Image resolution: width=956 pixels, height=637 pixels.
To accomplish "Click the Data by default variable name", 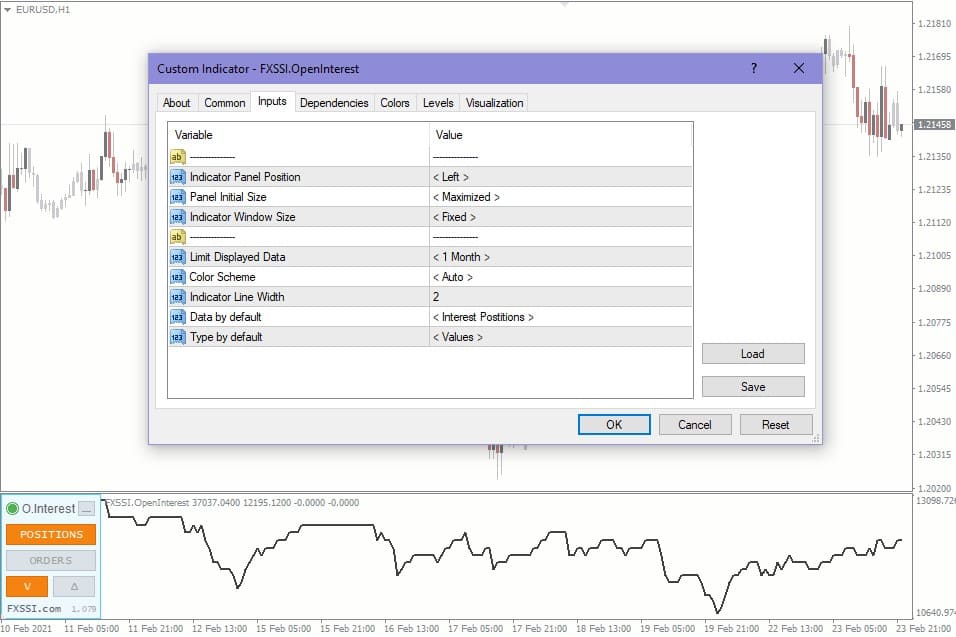I will (x=226, y=317).
